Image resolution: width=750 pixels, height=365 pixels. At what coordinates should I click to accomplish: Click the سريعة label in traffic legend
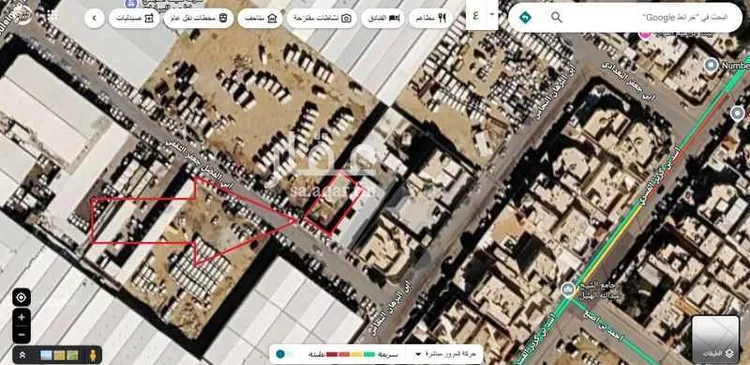(x=388, y=354)
